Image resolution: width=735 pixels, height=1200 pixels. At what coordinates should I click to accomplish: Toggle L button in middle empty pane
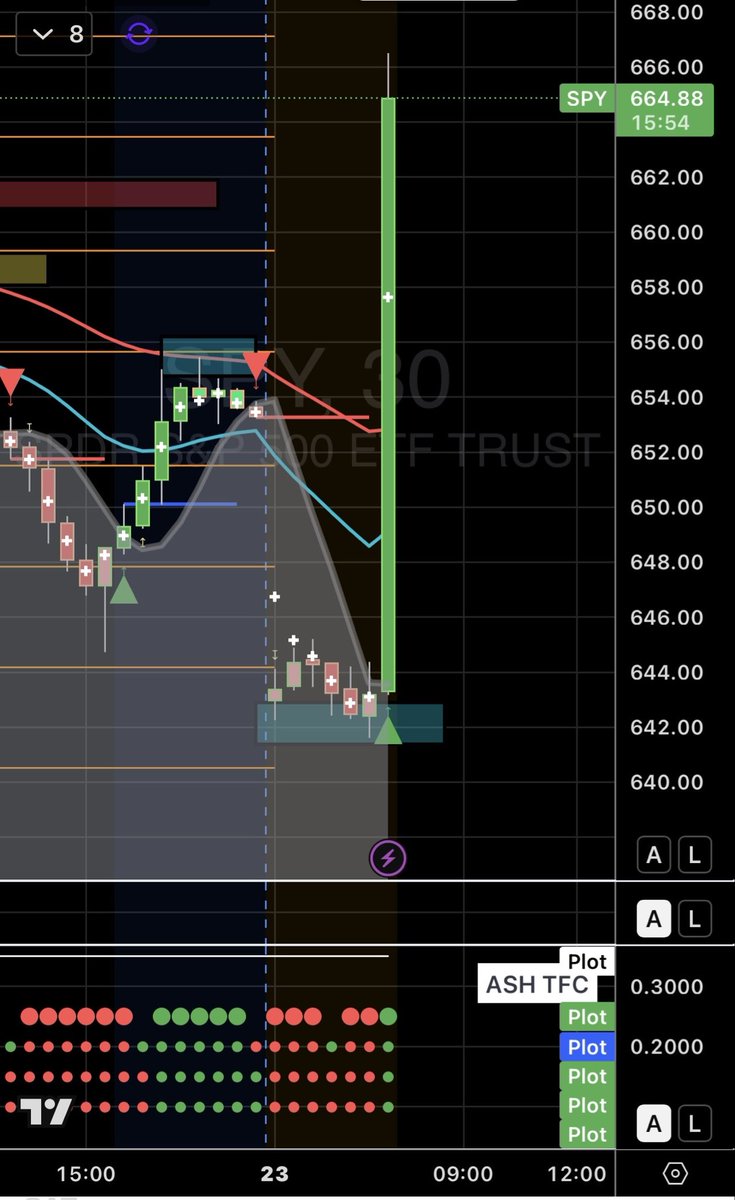(694, 918)
